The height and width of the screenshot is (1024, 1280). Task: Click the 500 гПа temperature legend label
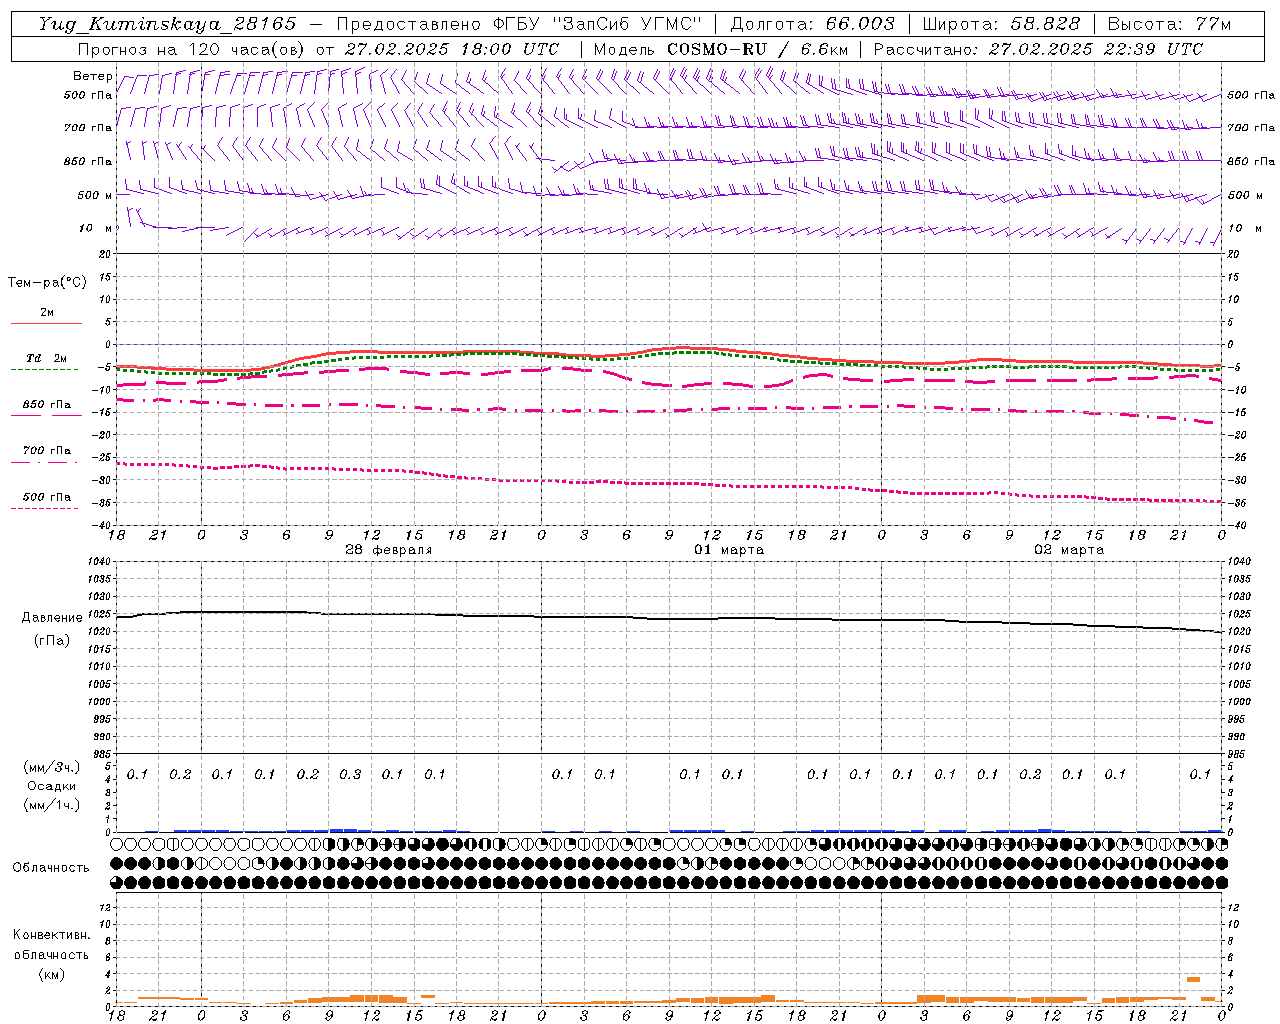point(47,497)
